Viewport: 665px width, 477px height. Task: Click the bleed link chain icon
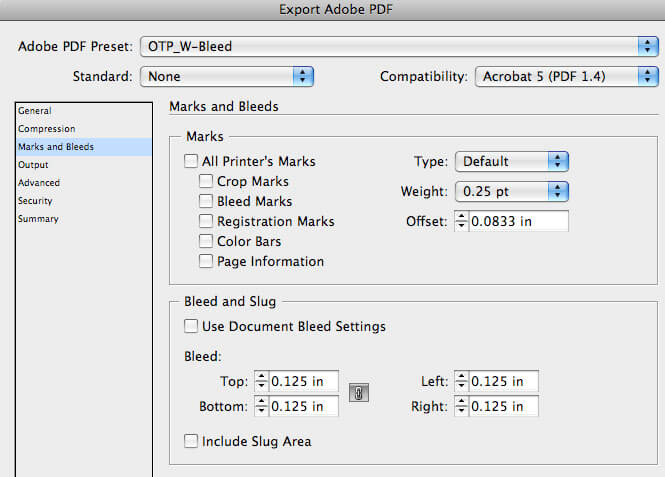click(x=359, y=393)
